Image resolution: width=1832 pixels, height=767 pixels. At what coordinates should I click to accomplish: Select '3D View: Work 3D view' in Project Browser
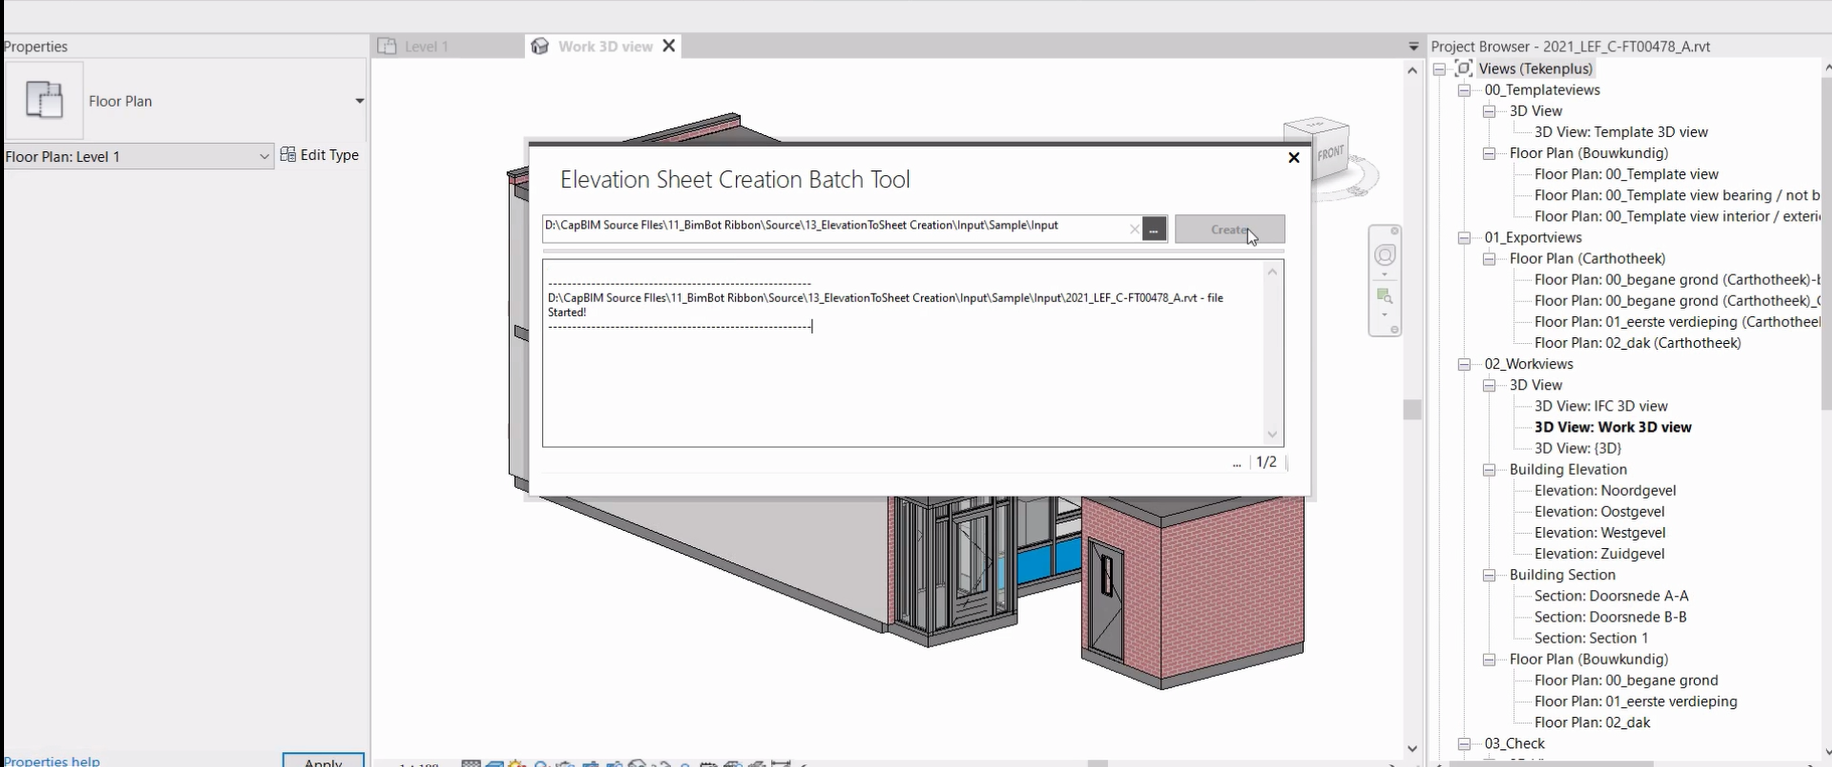tap(1613, 427)
